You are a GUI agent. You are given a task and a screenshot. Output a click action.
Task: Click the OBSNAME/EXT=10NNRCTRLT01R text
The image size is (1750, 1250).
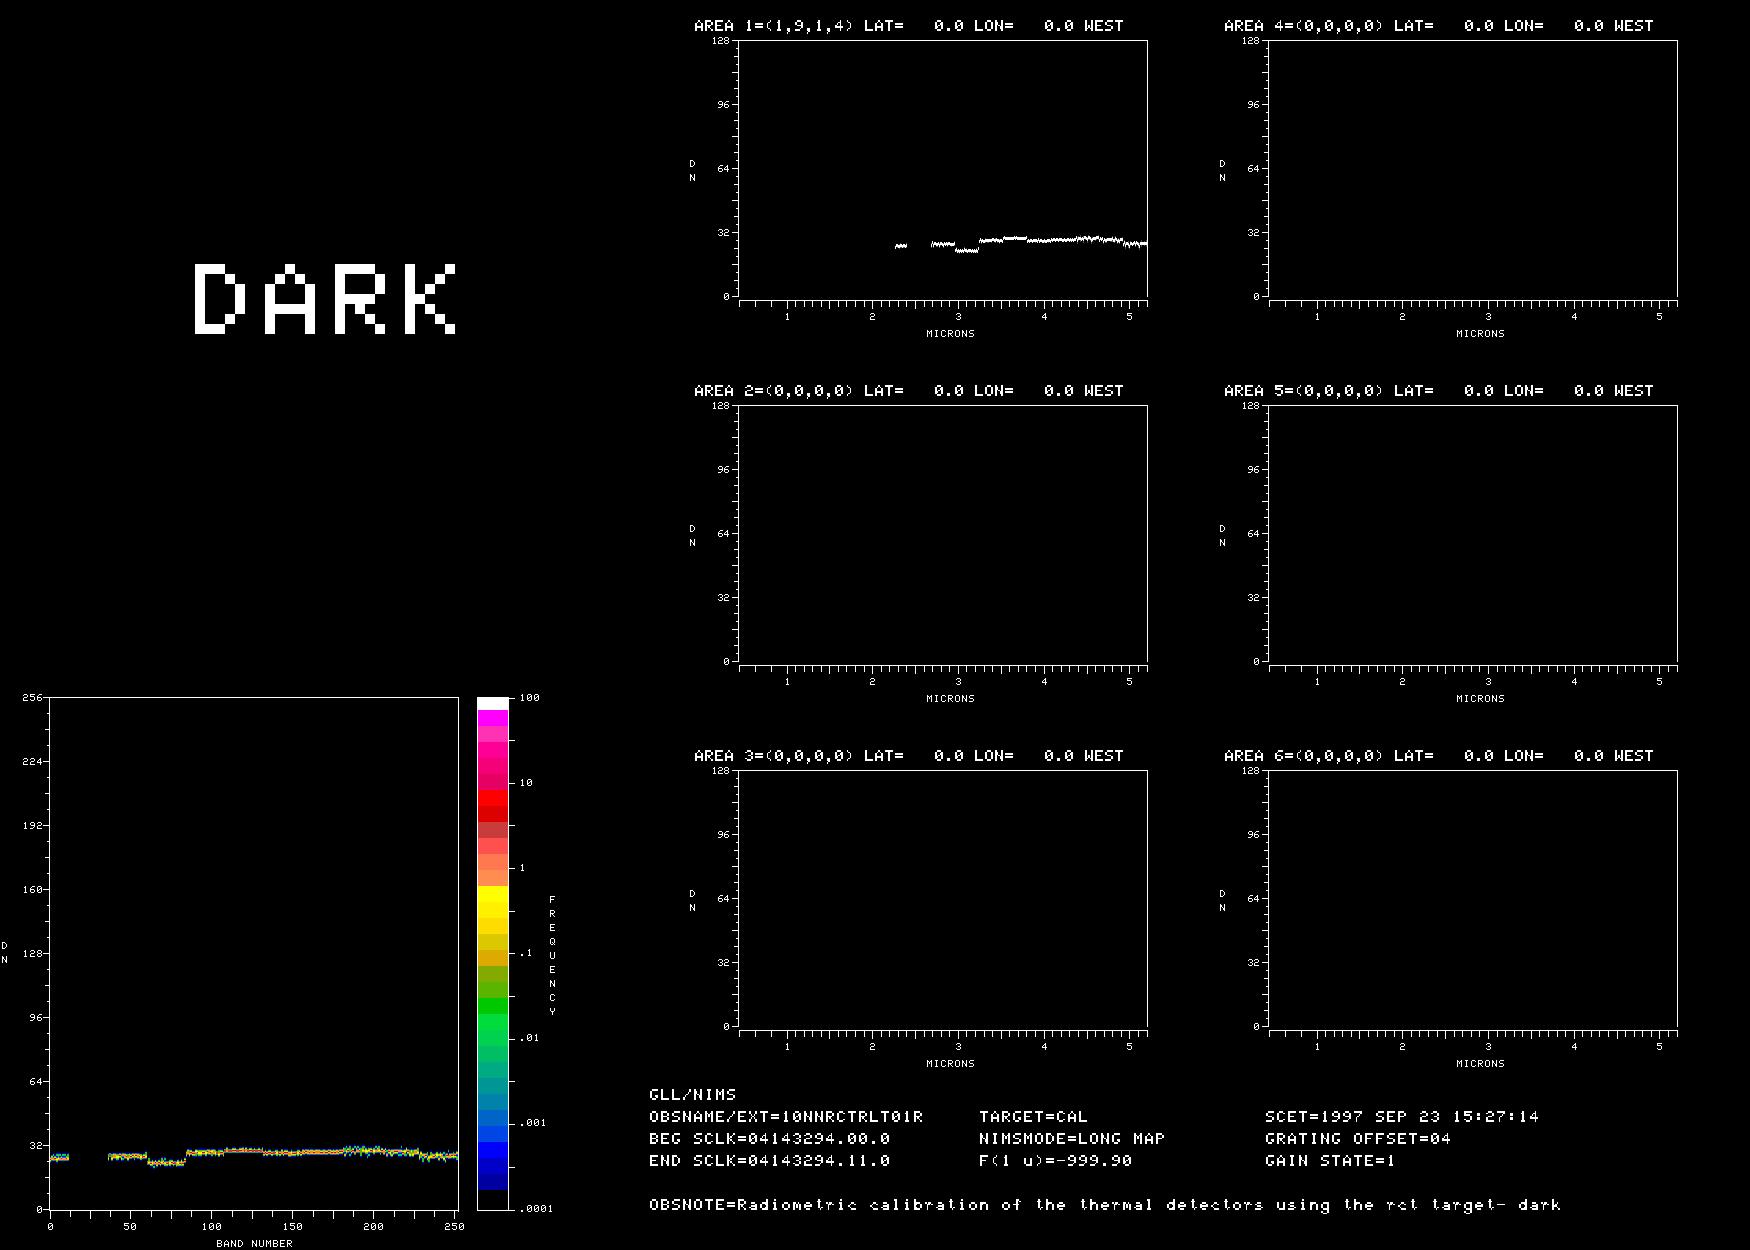click(785, 1116)
